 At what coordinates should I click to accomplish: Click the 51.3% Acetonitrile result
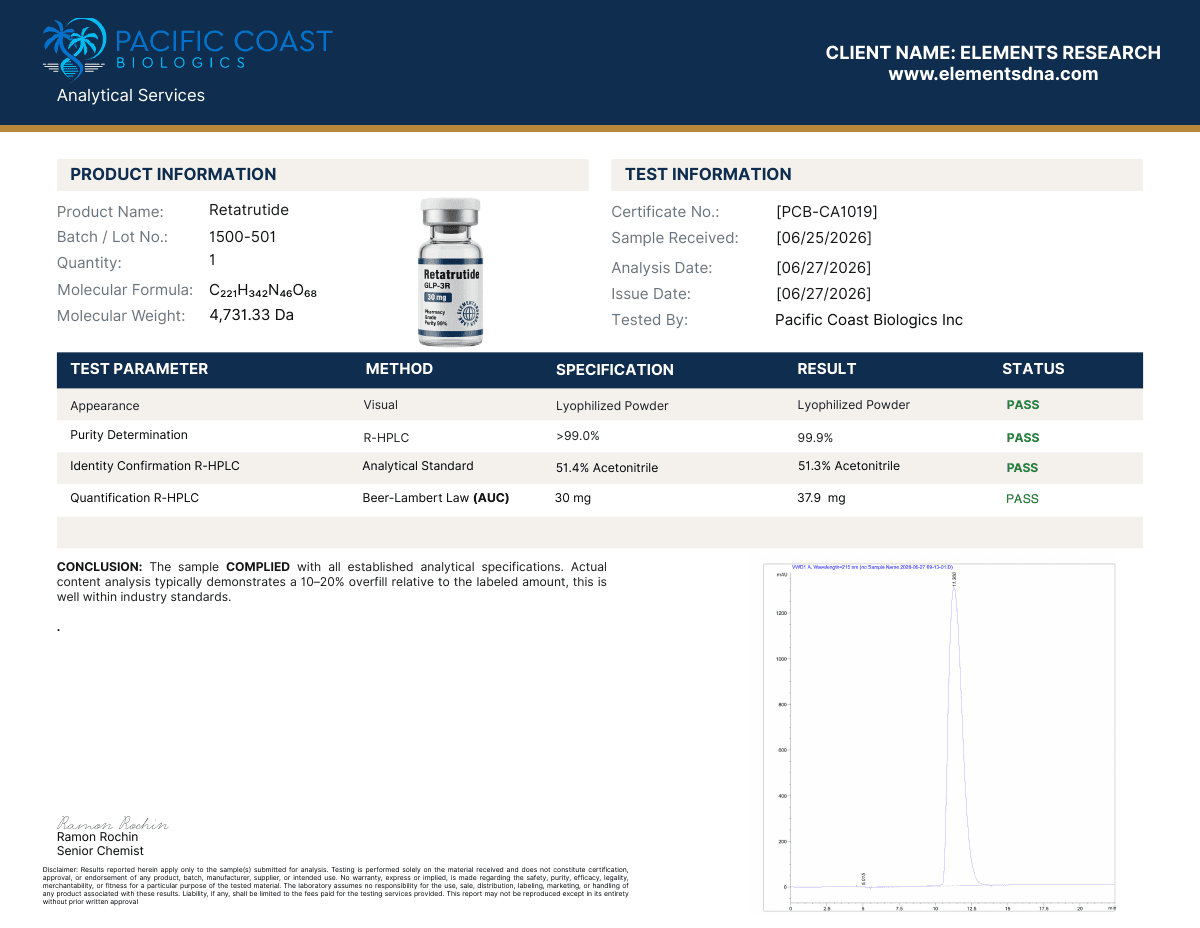849,466
